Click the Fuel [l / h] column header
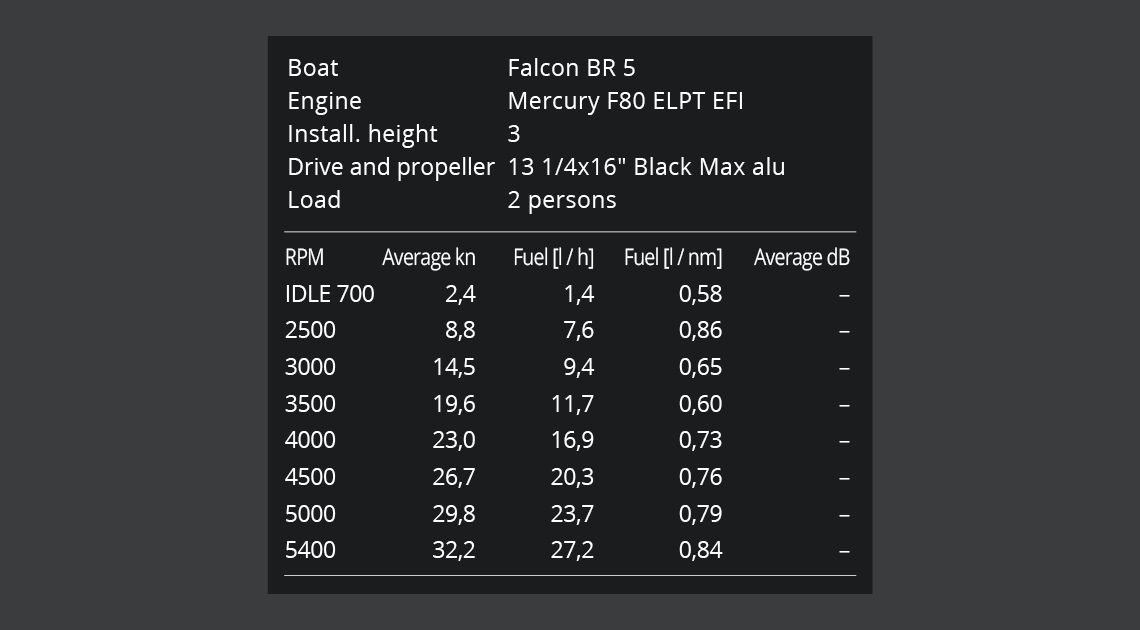Viewport: 1140px width, 630px height. [553, 257]
